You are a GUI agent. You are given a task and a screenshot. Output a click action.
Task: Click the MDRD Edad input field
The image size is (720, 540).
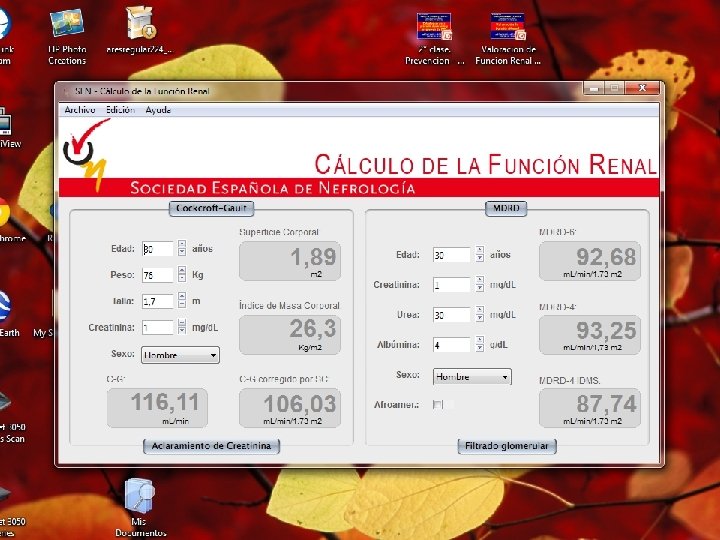[451, 255]
